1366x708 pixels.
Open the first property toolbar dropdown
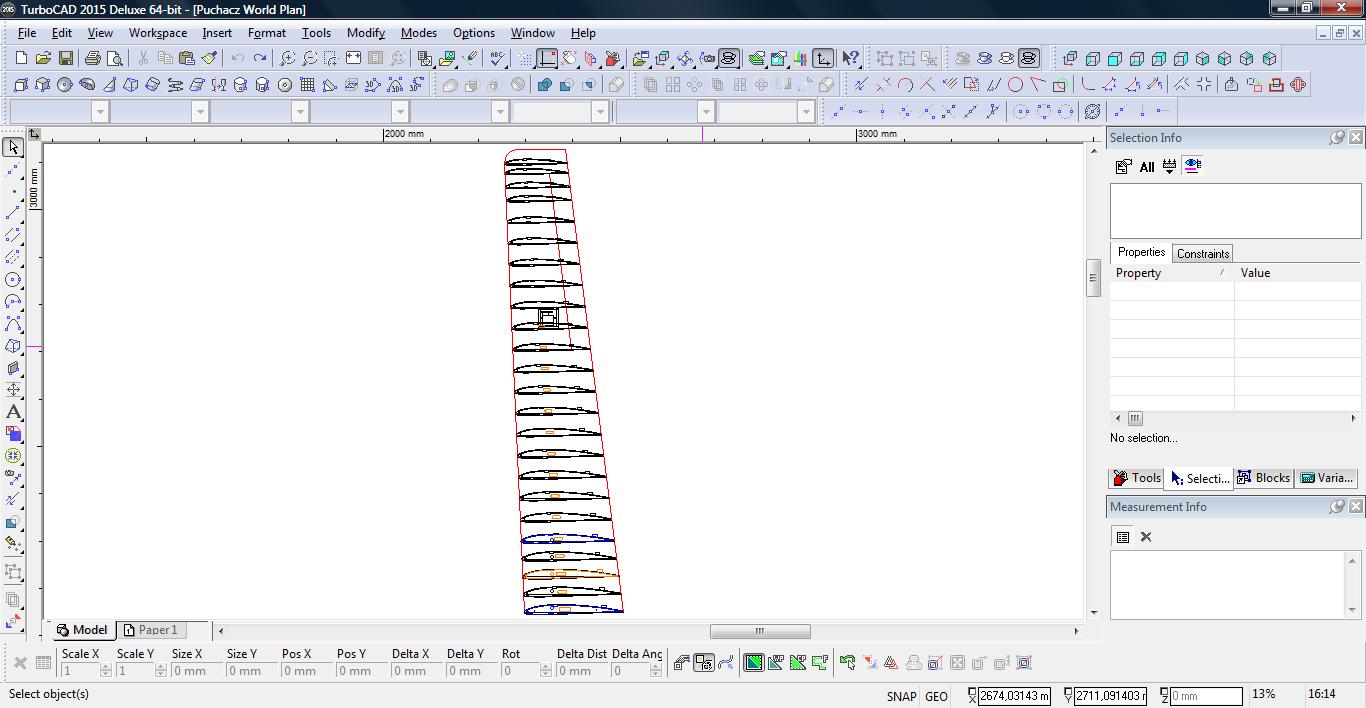99,112
